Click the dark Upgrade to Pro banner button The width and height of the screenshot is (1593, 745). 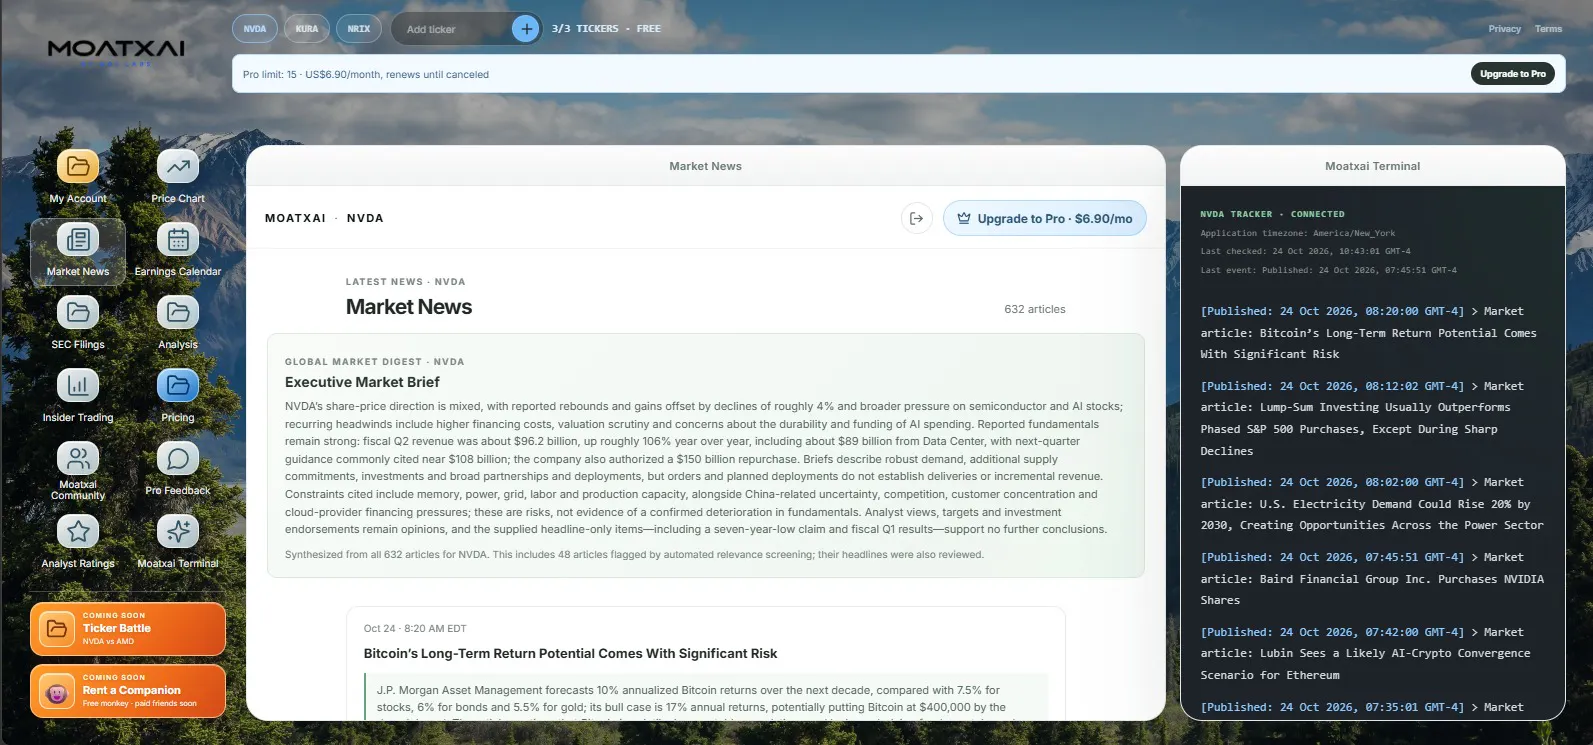point(1512,74)
